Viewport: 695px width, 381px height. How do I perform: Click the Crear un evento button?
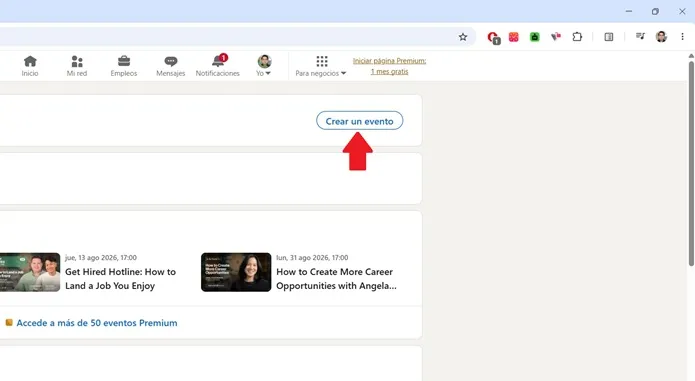(x=359, y=121)
